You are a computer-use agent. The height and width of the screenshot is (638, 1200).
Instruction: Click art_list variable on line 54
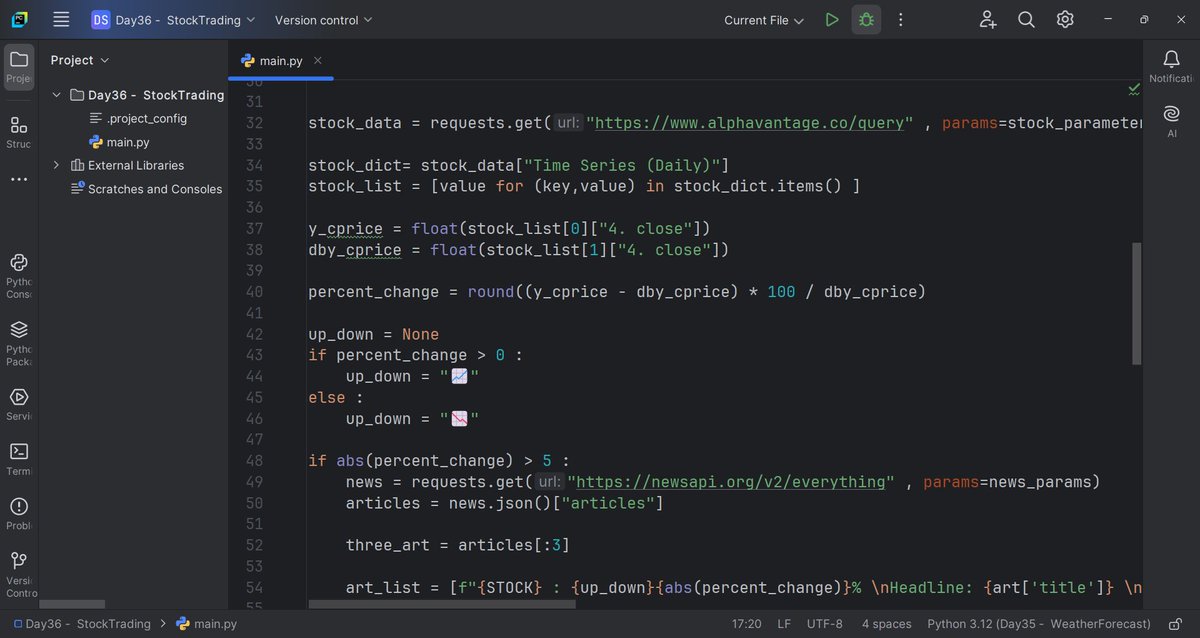(x=383, y=588)
